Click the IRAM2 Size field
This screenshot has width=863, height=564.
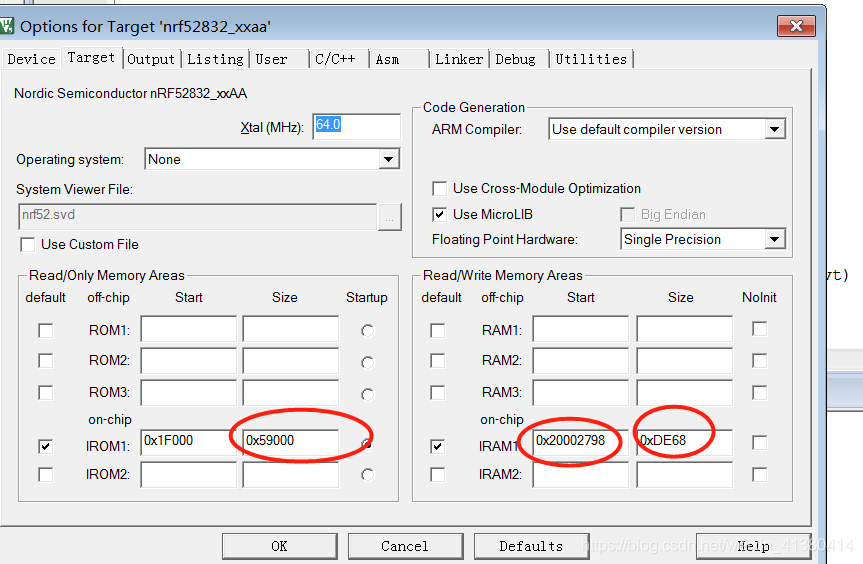pos(685,474)
